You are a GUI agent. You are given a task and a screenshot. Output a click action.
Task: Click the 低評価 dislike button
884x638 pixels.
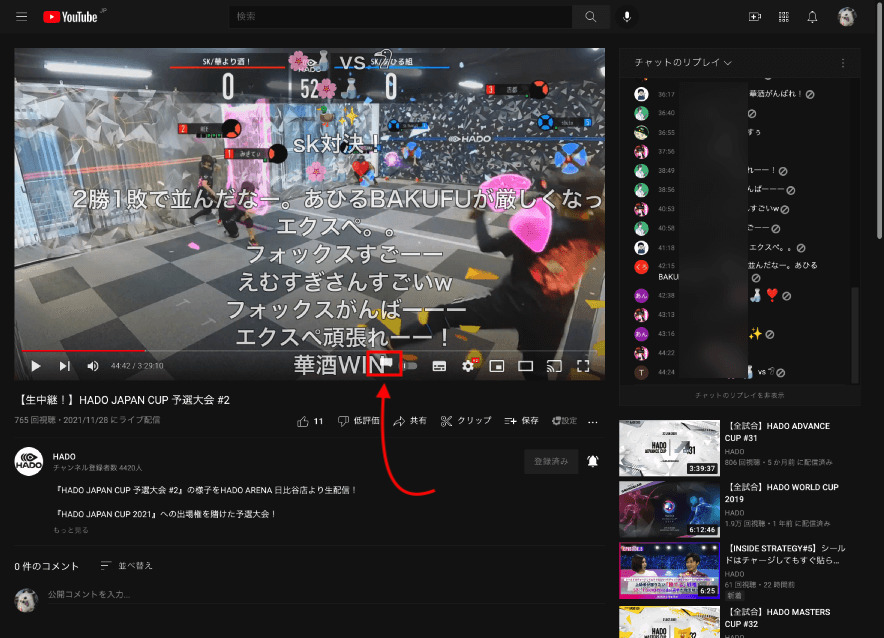pos(359,421)
